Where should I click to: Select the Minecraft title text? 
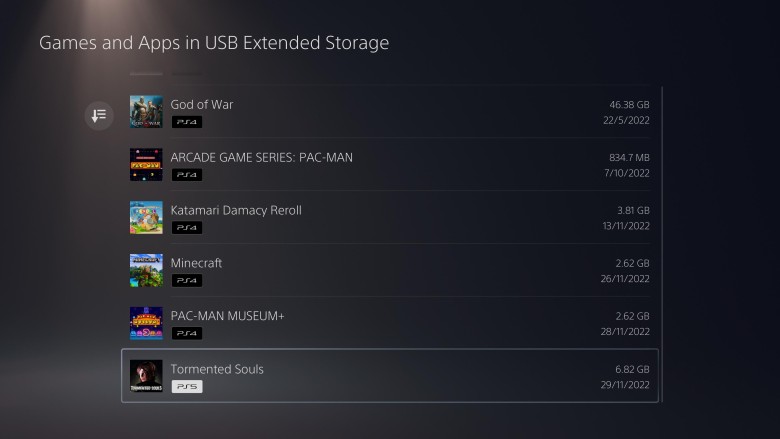[196, 263]
